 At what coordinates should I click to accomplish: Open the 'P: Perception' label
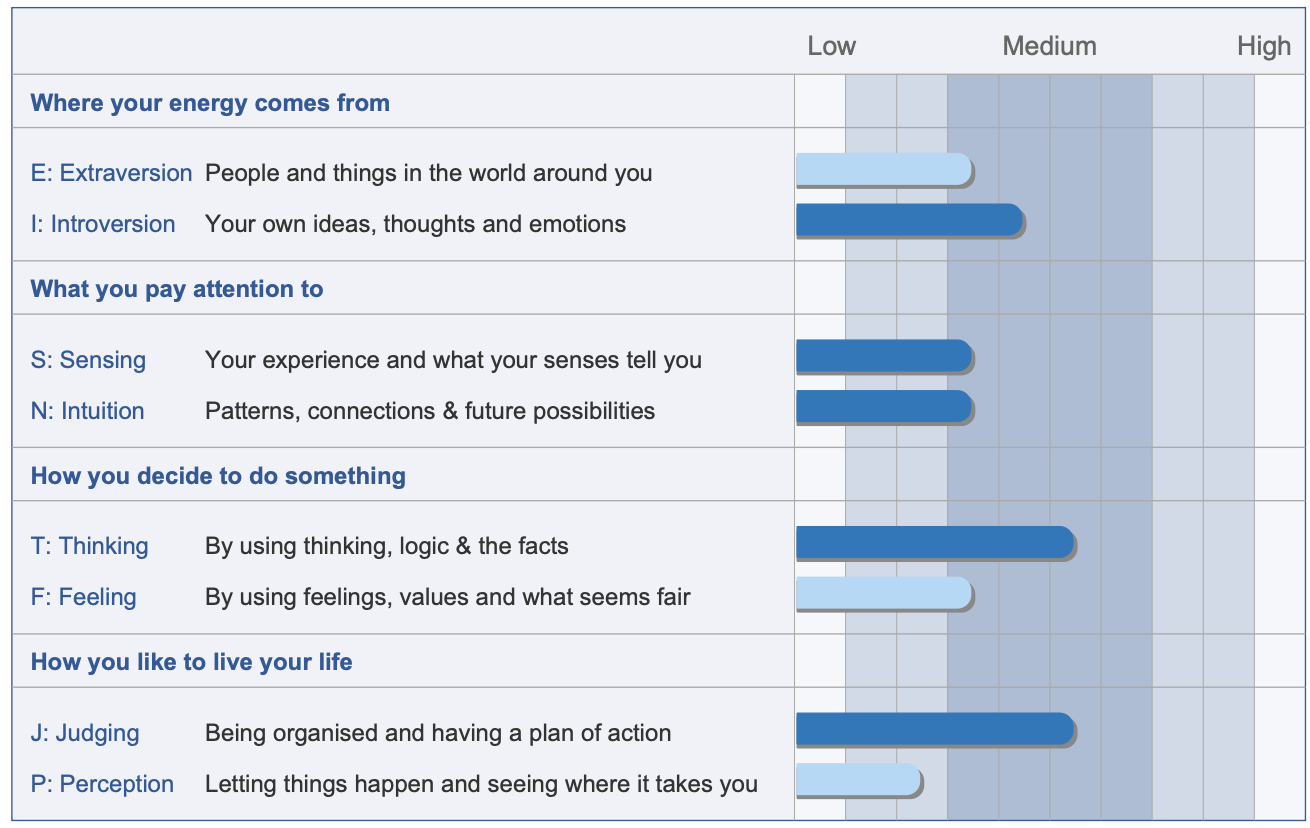(102, 784)
